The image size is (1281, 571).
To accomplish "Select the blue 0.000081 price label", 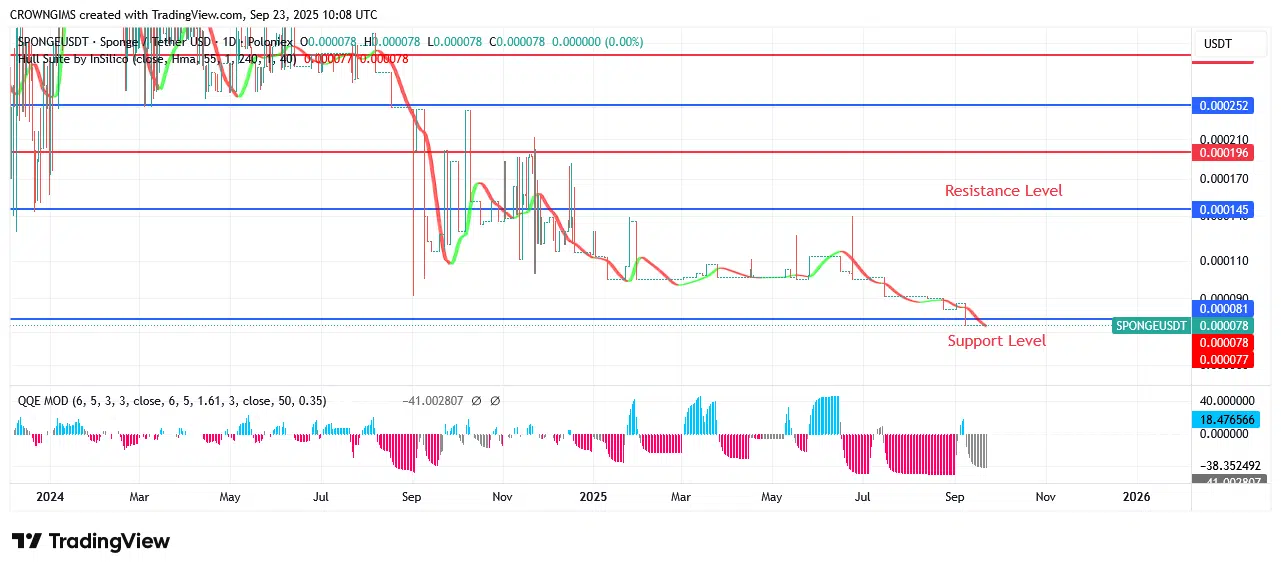I will (x=1223, y=309).
